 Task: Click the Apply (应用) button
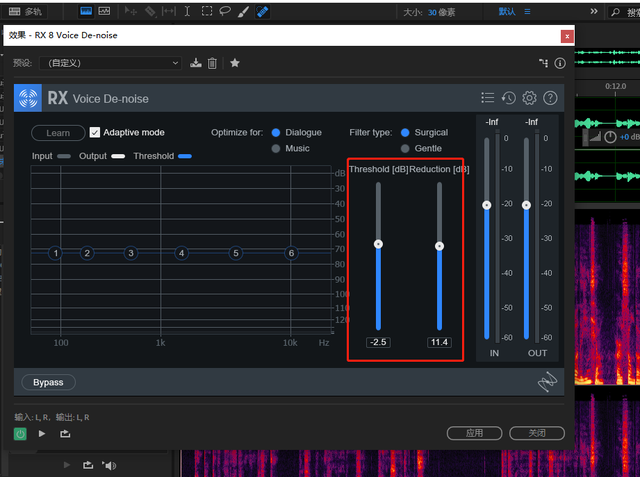click(475, 433)
